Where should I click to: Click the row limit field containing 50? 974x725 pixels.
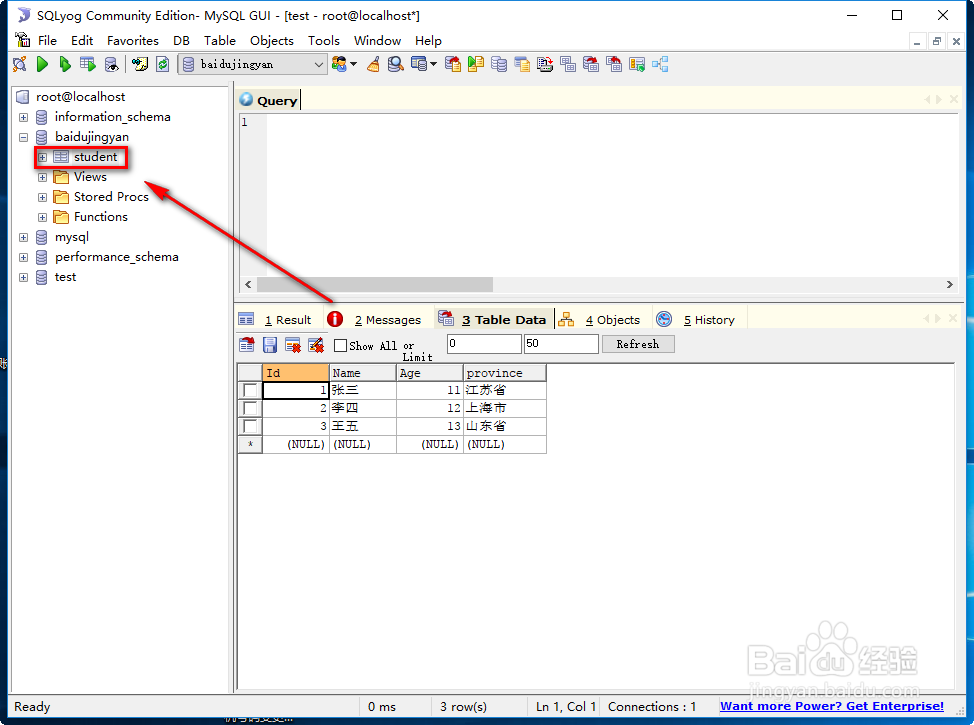pyautogui.click(x=561, y=344)
